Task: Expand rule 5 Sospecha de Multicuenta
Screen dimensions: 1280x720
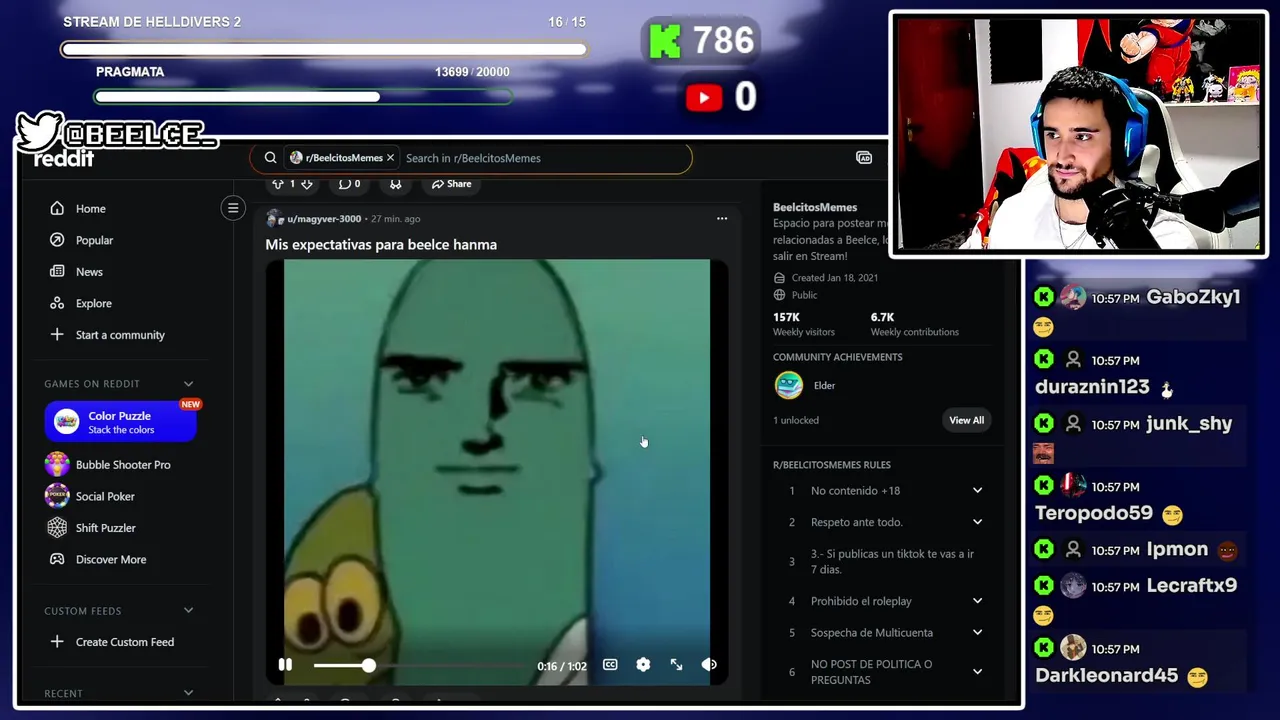Action: [x=977, y=632]
